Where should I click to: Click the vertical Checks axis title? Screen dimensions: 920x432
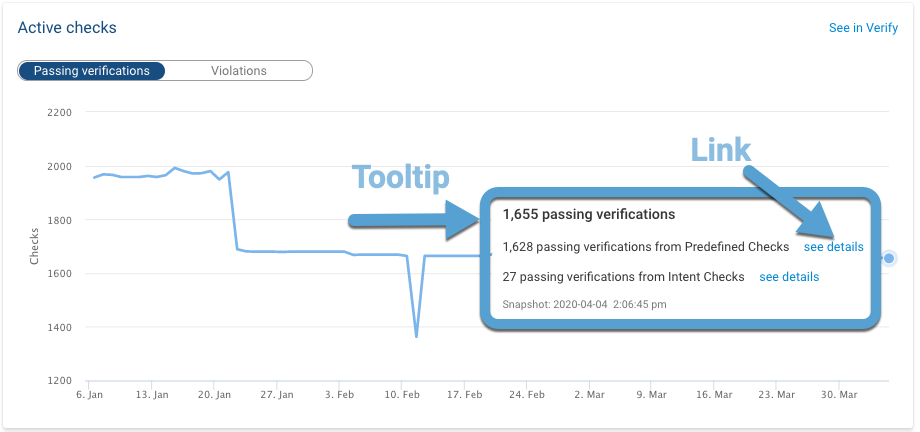pos(35,246)
